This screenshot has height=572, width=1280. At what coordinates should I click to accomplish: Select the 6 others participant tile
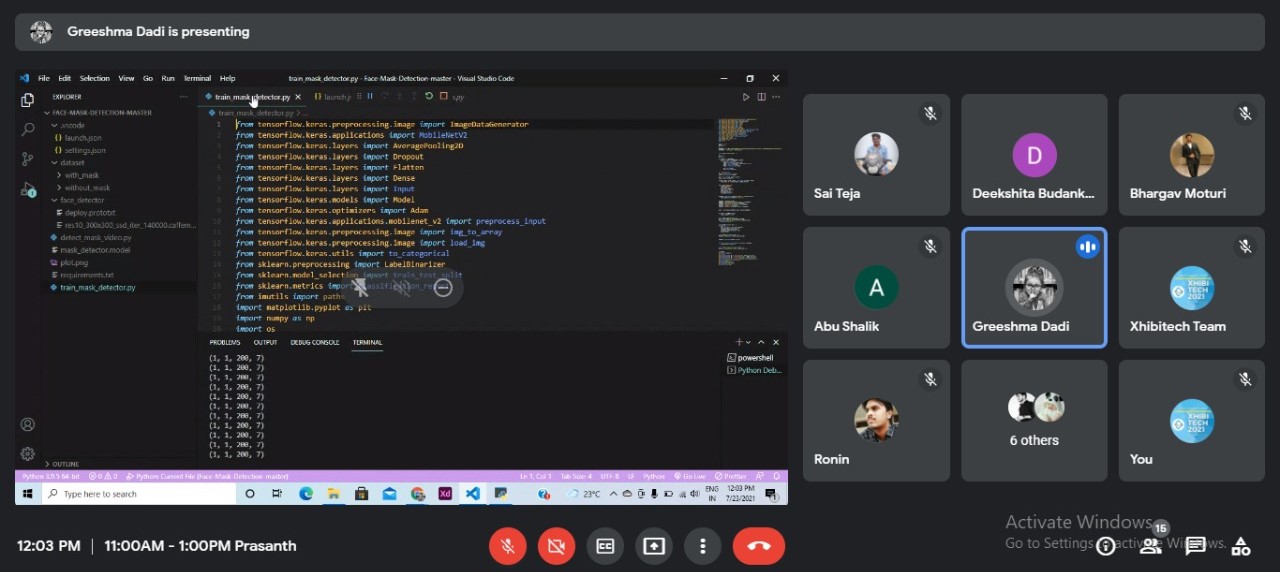[x=1034, y=420]
